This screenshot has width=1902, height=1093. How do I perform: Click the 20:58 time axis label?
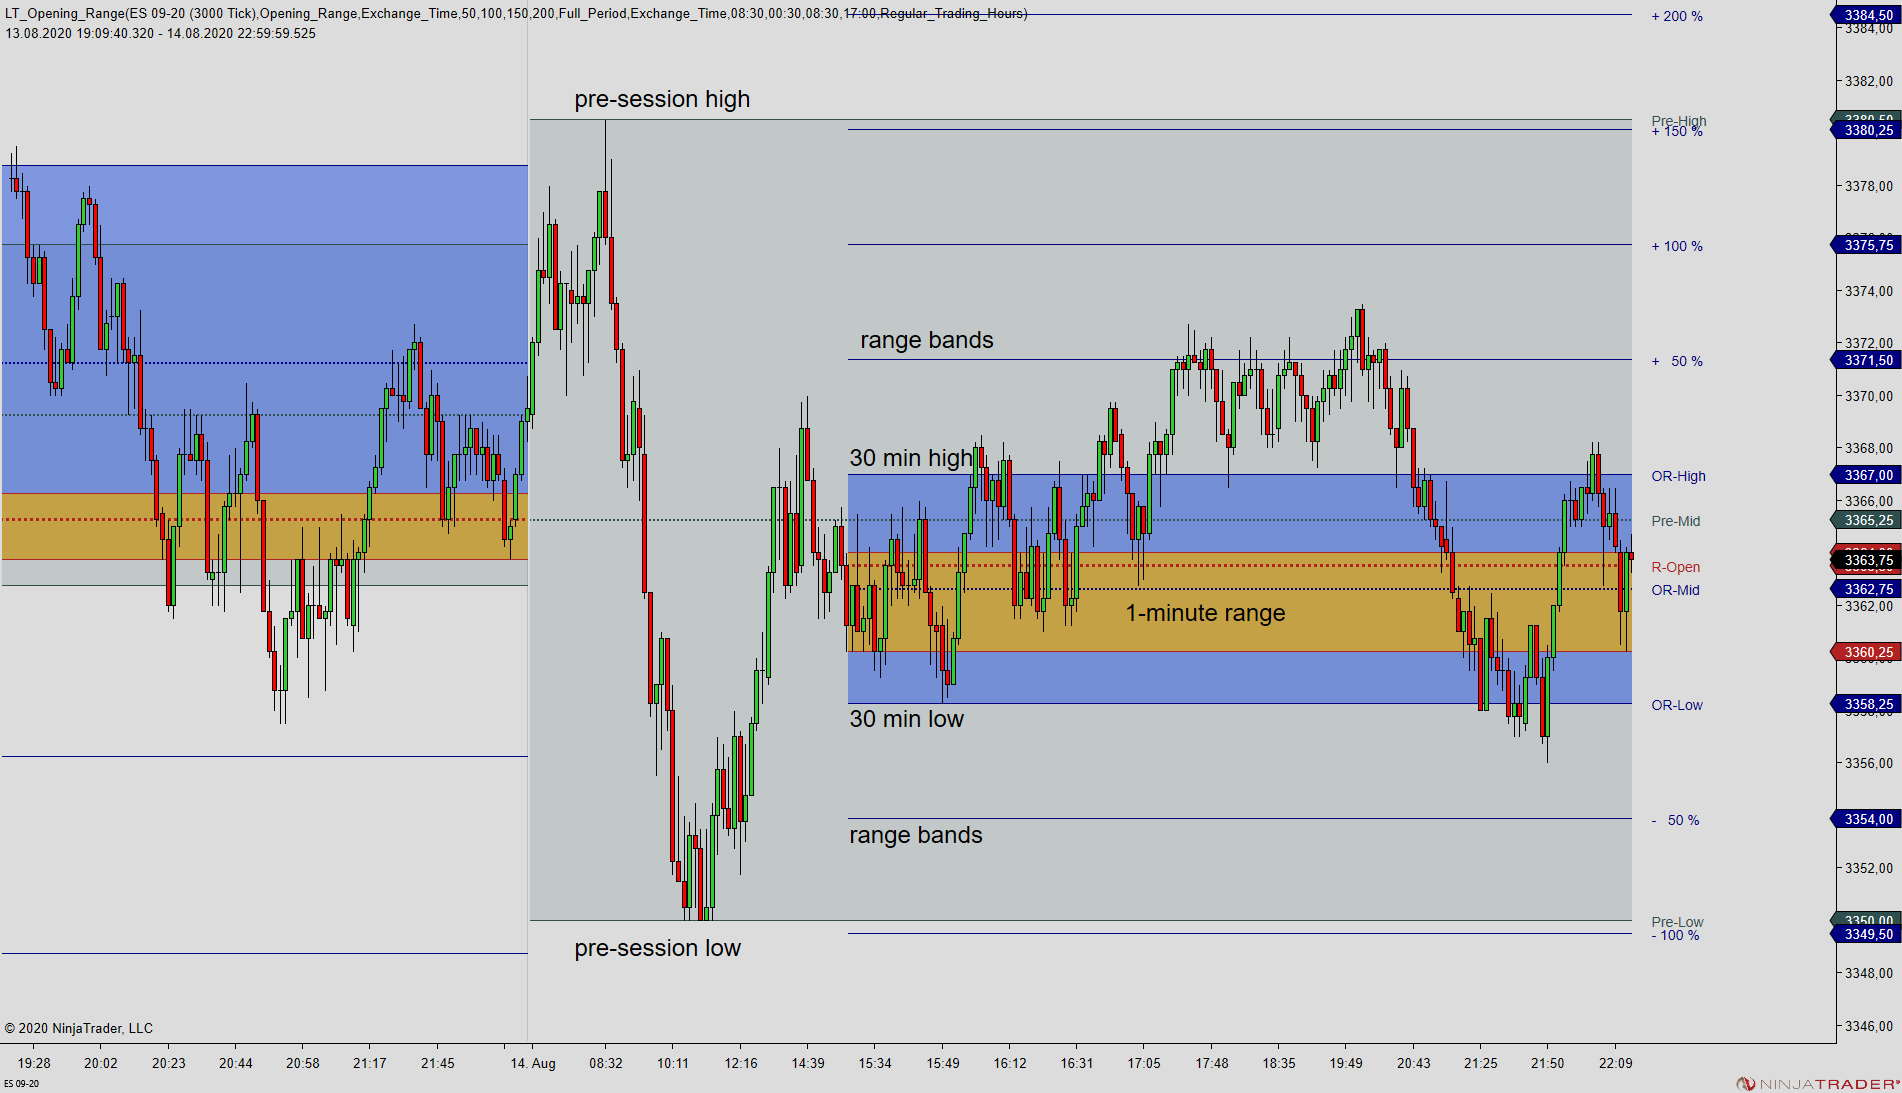303,1063
